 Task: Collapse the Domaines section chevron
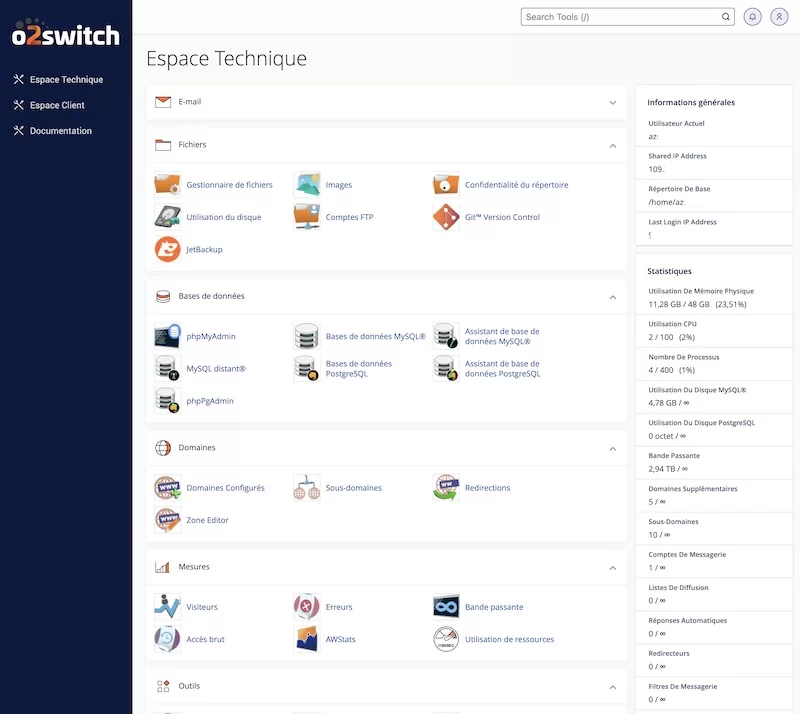coord(613,449)
